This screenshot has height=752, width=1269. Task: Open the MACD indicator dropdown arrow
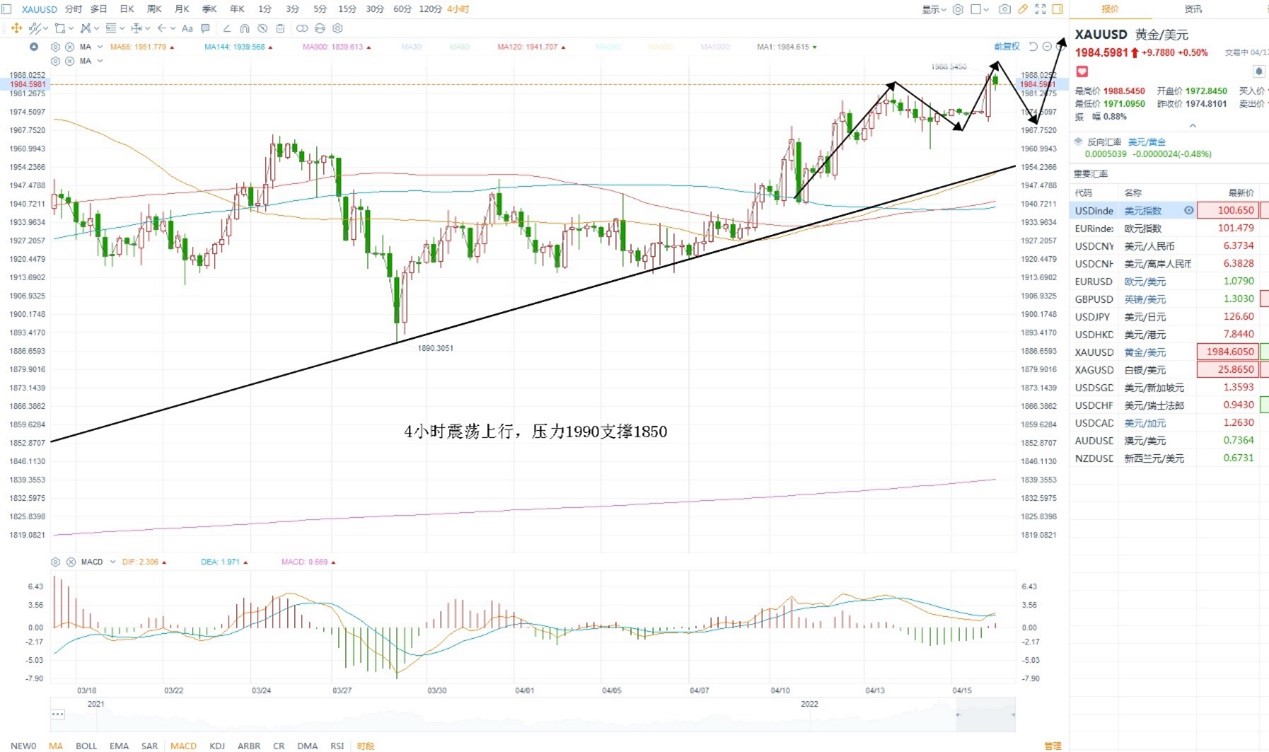[112, 562]
